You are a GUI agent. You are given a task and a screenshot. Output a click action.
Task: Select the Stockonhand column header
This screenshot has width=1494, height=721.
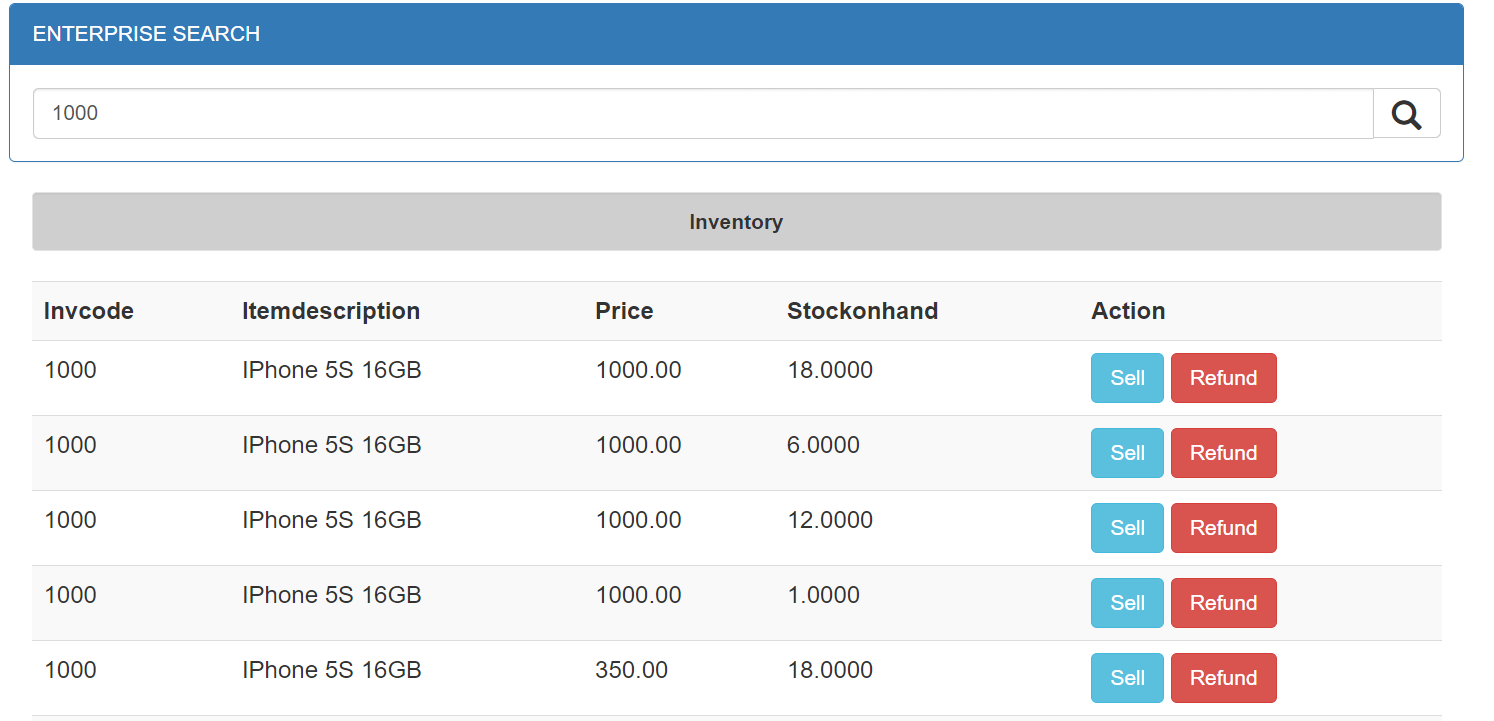click(862, 311)
